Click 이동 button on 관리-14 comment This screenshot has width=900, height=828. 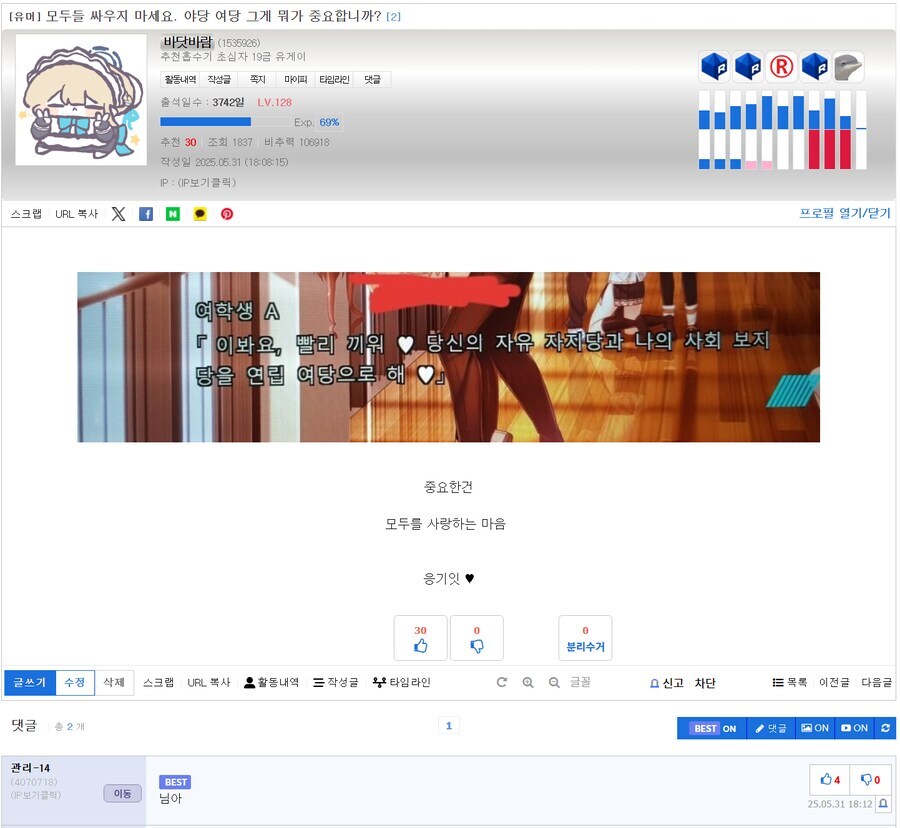[x=122, y=794]
